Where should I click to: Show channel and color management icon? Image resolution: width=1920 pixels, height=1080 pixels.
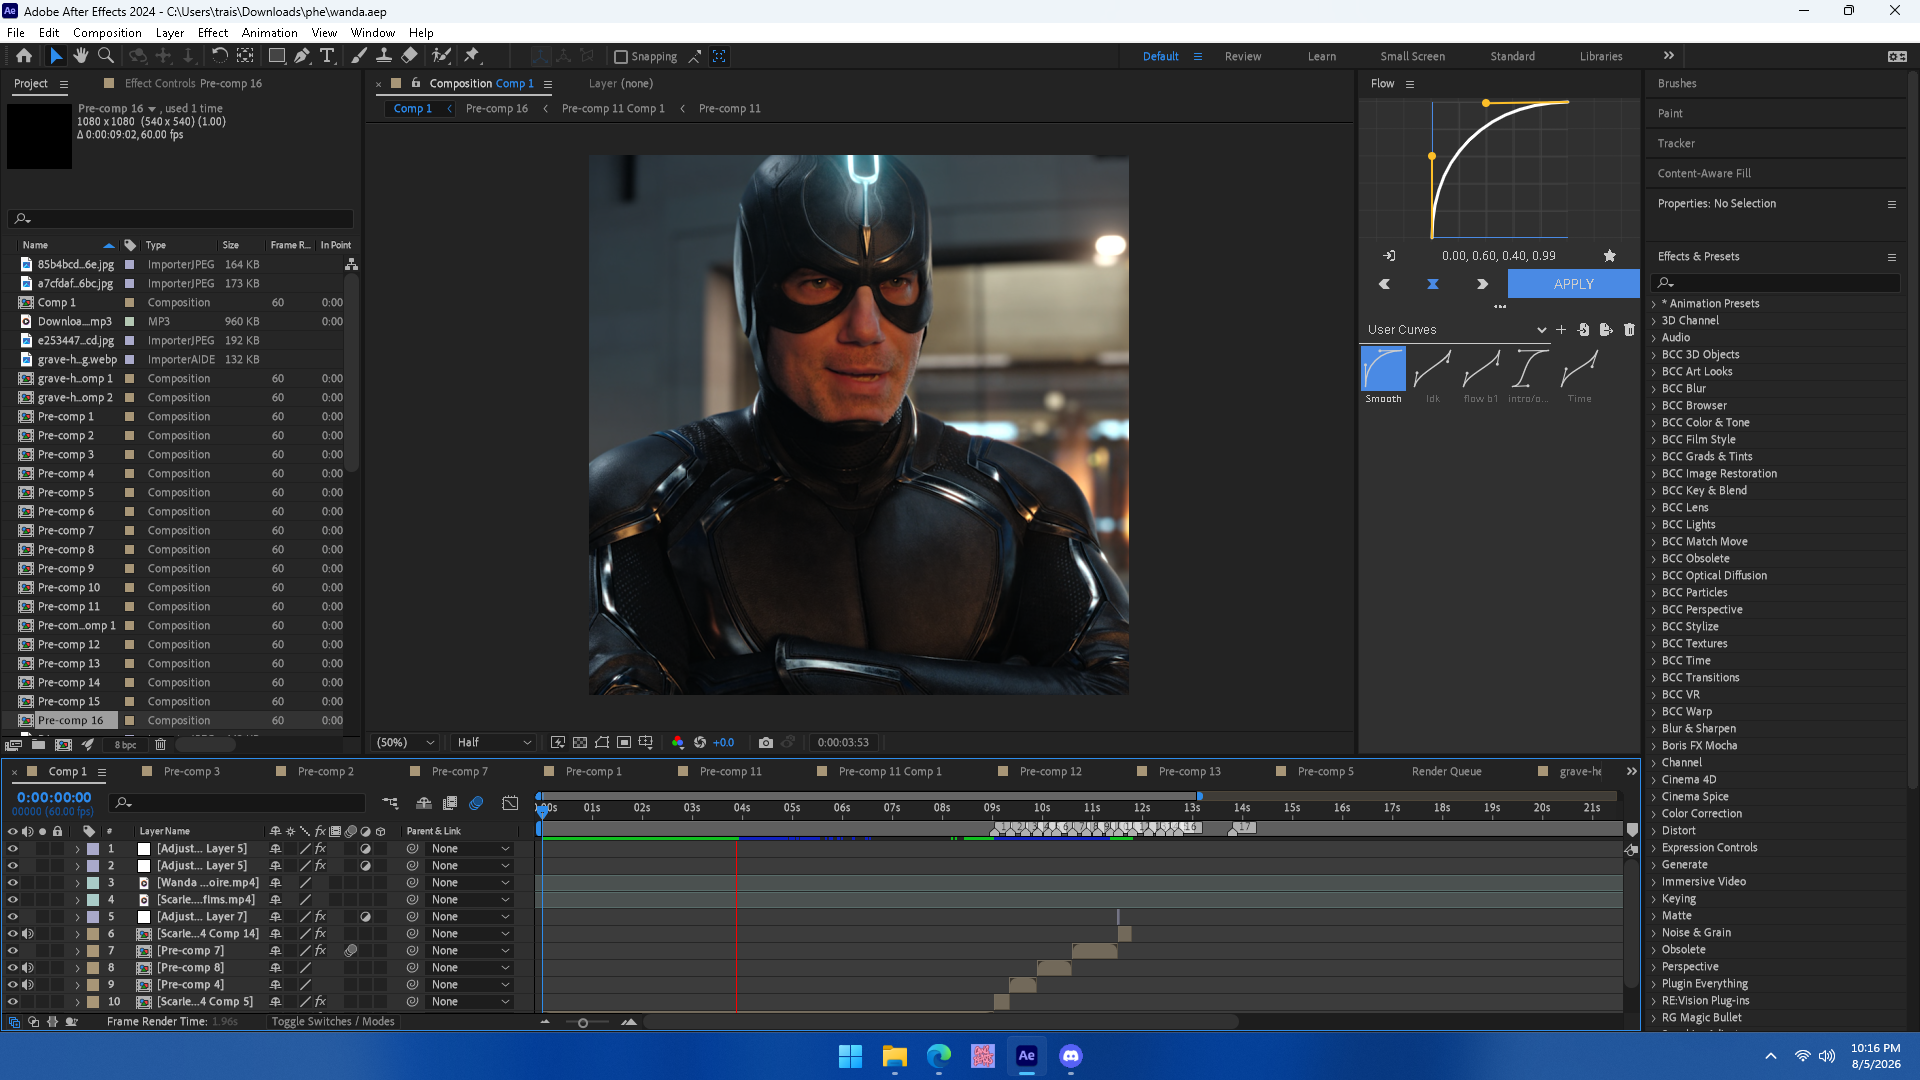point(678,742)
